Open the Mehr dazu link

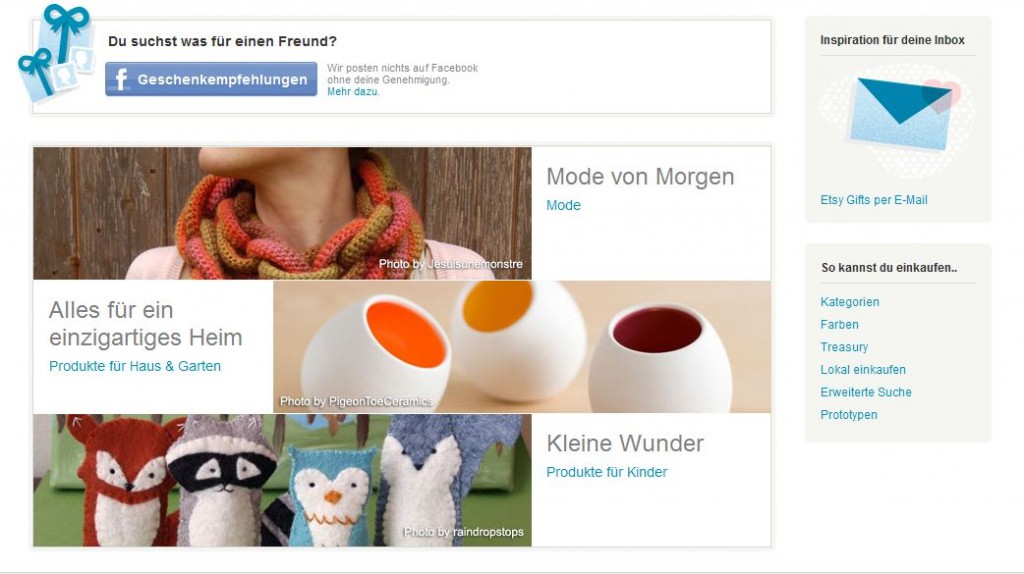tap(353, 91)
